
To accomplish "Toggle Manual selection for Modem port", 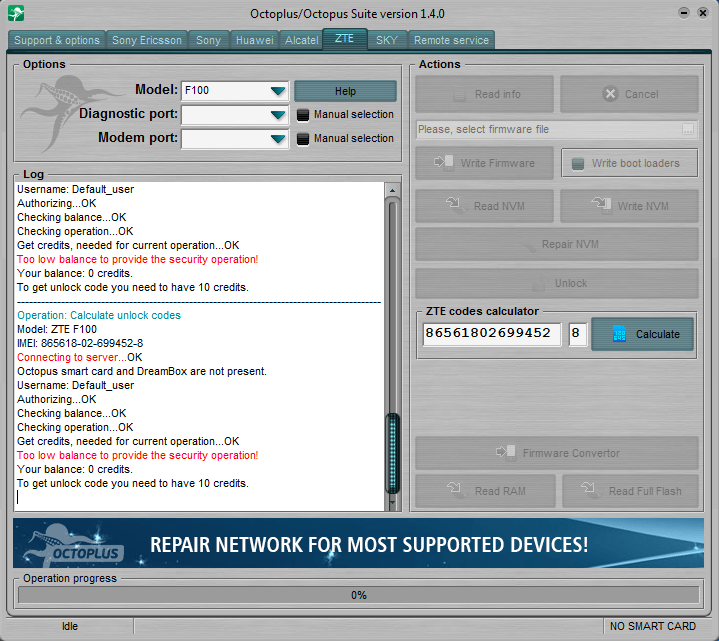I will (303, 138).
